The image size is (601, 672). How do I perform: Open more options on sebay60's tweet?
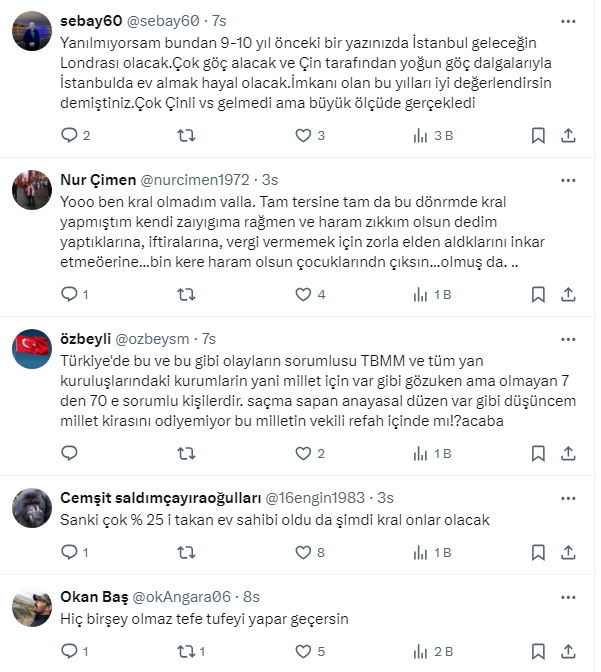click(568, 21)
